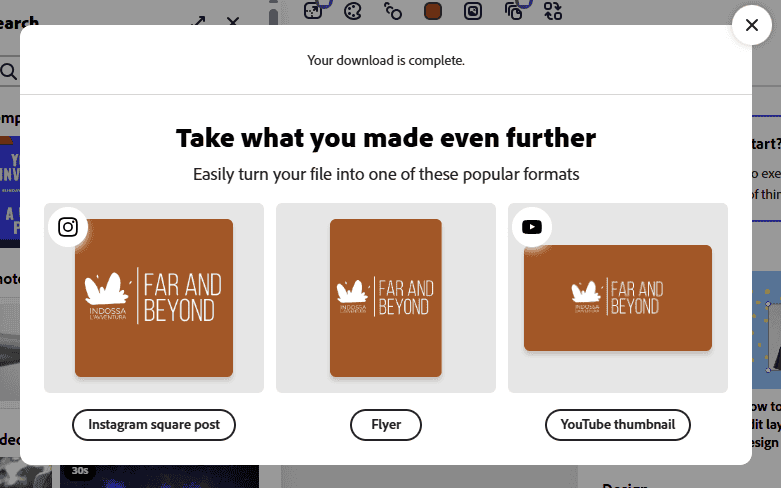Click the rounded square icon in toolbar

point(473,11)
